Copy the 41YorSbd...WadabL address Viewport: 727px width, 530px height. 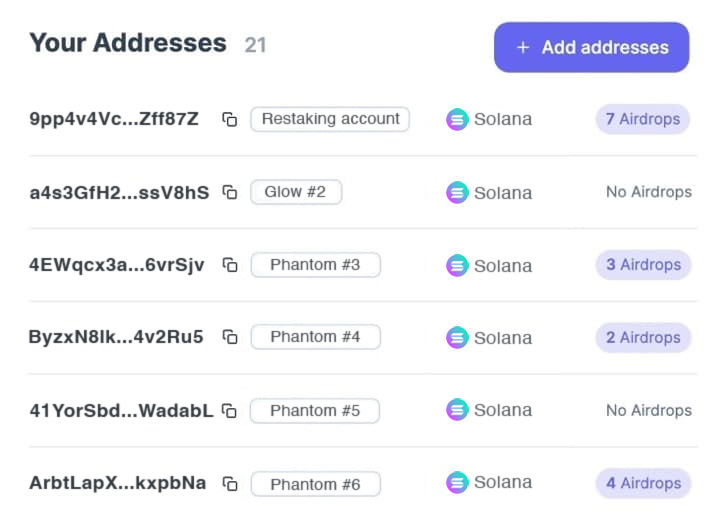point(230,411)
